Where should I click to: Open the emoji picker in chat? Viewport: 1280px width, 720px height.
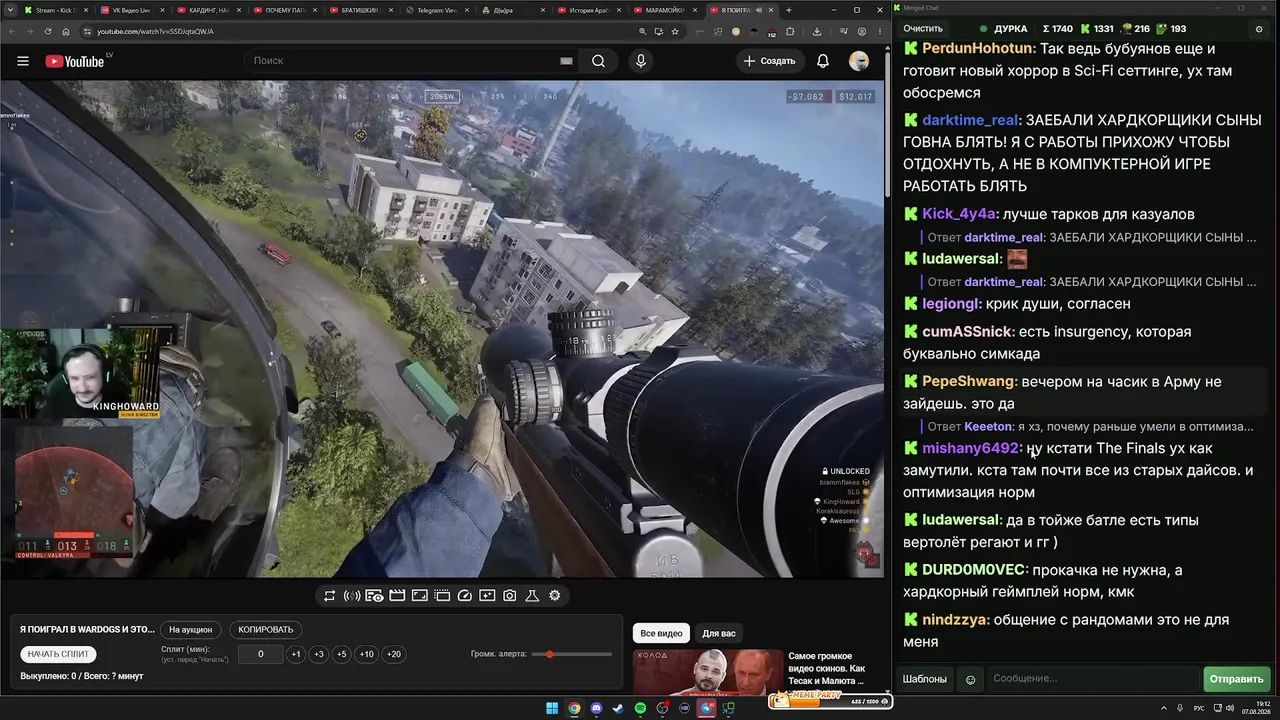click(x=970, y=679)
